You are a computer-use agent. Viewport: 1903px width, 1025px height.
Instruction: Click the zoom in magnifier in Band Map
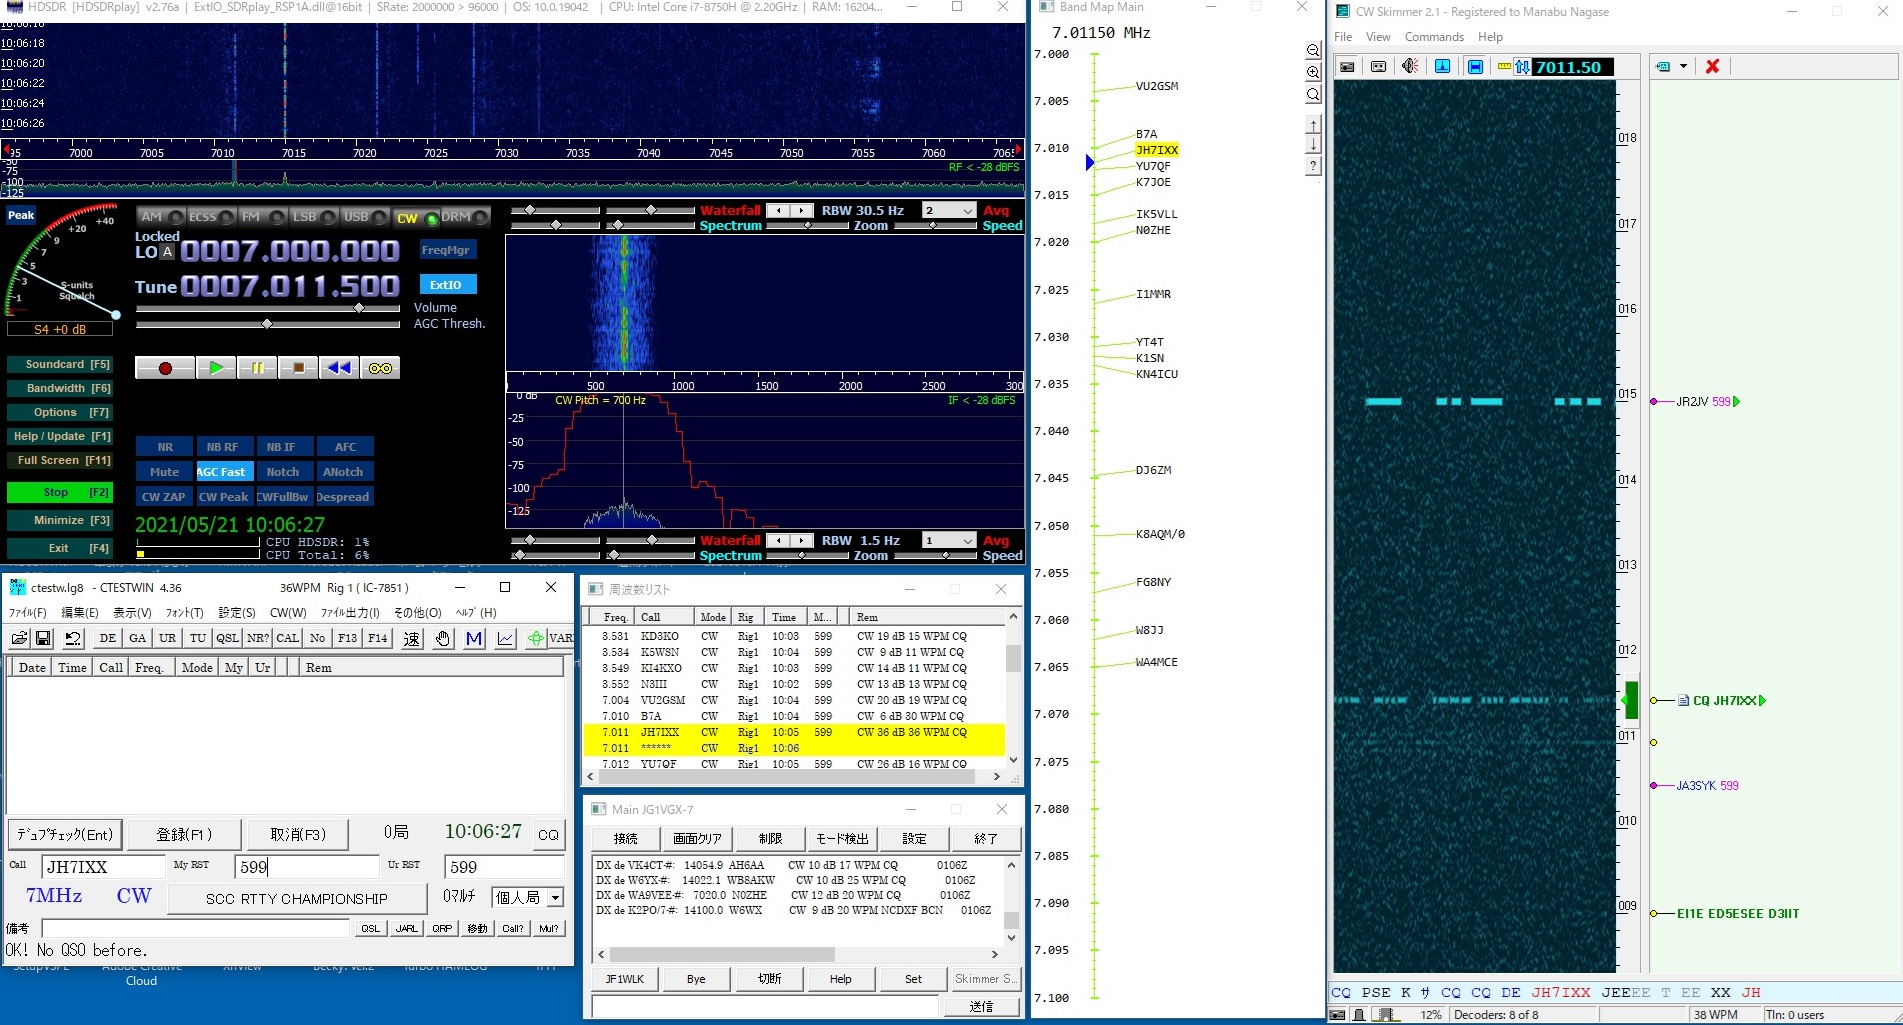[1314, 72]
